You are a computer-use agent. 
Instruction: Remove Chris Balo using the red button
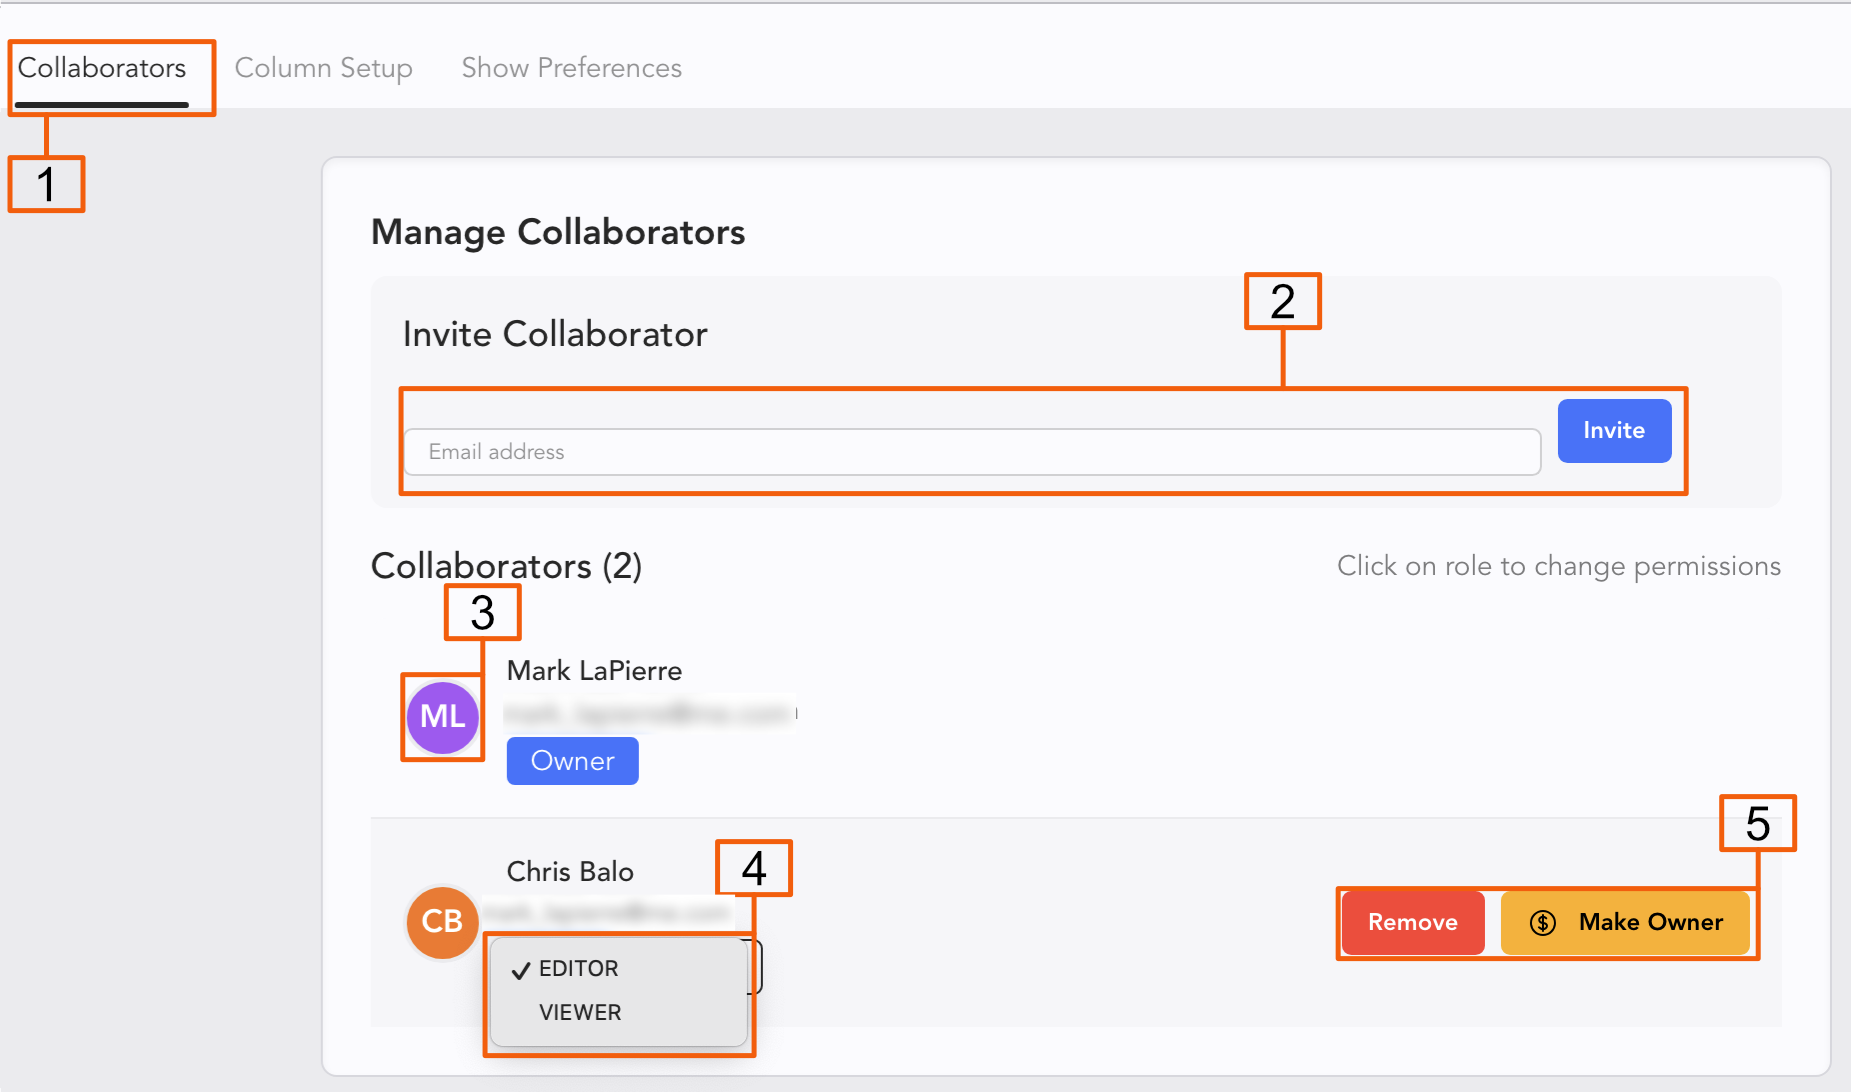(x=1412, y=922)
